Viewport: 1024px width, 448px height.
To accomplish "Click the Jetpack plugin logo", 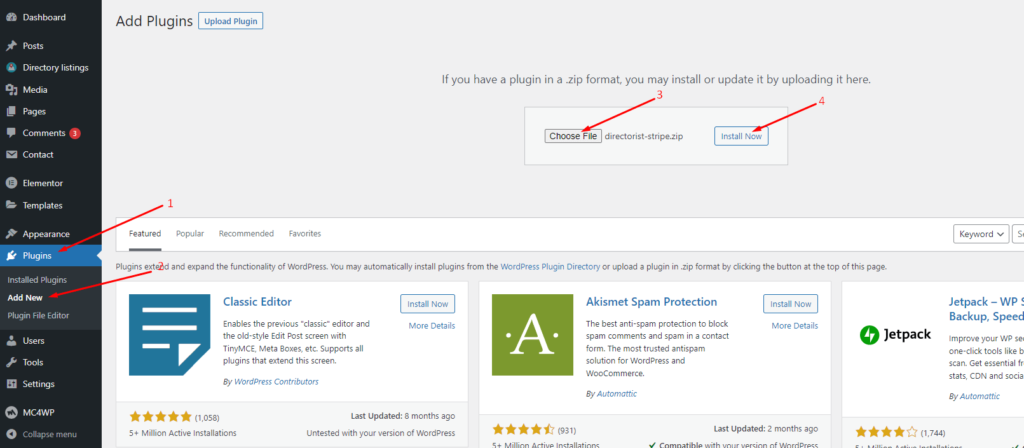I will point(895,335).
